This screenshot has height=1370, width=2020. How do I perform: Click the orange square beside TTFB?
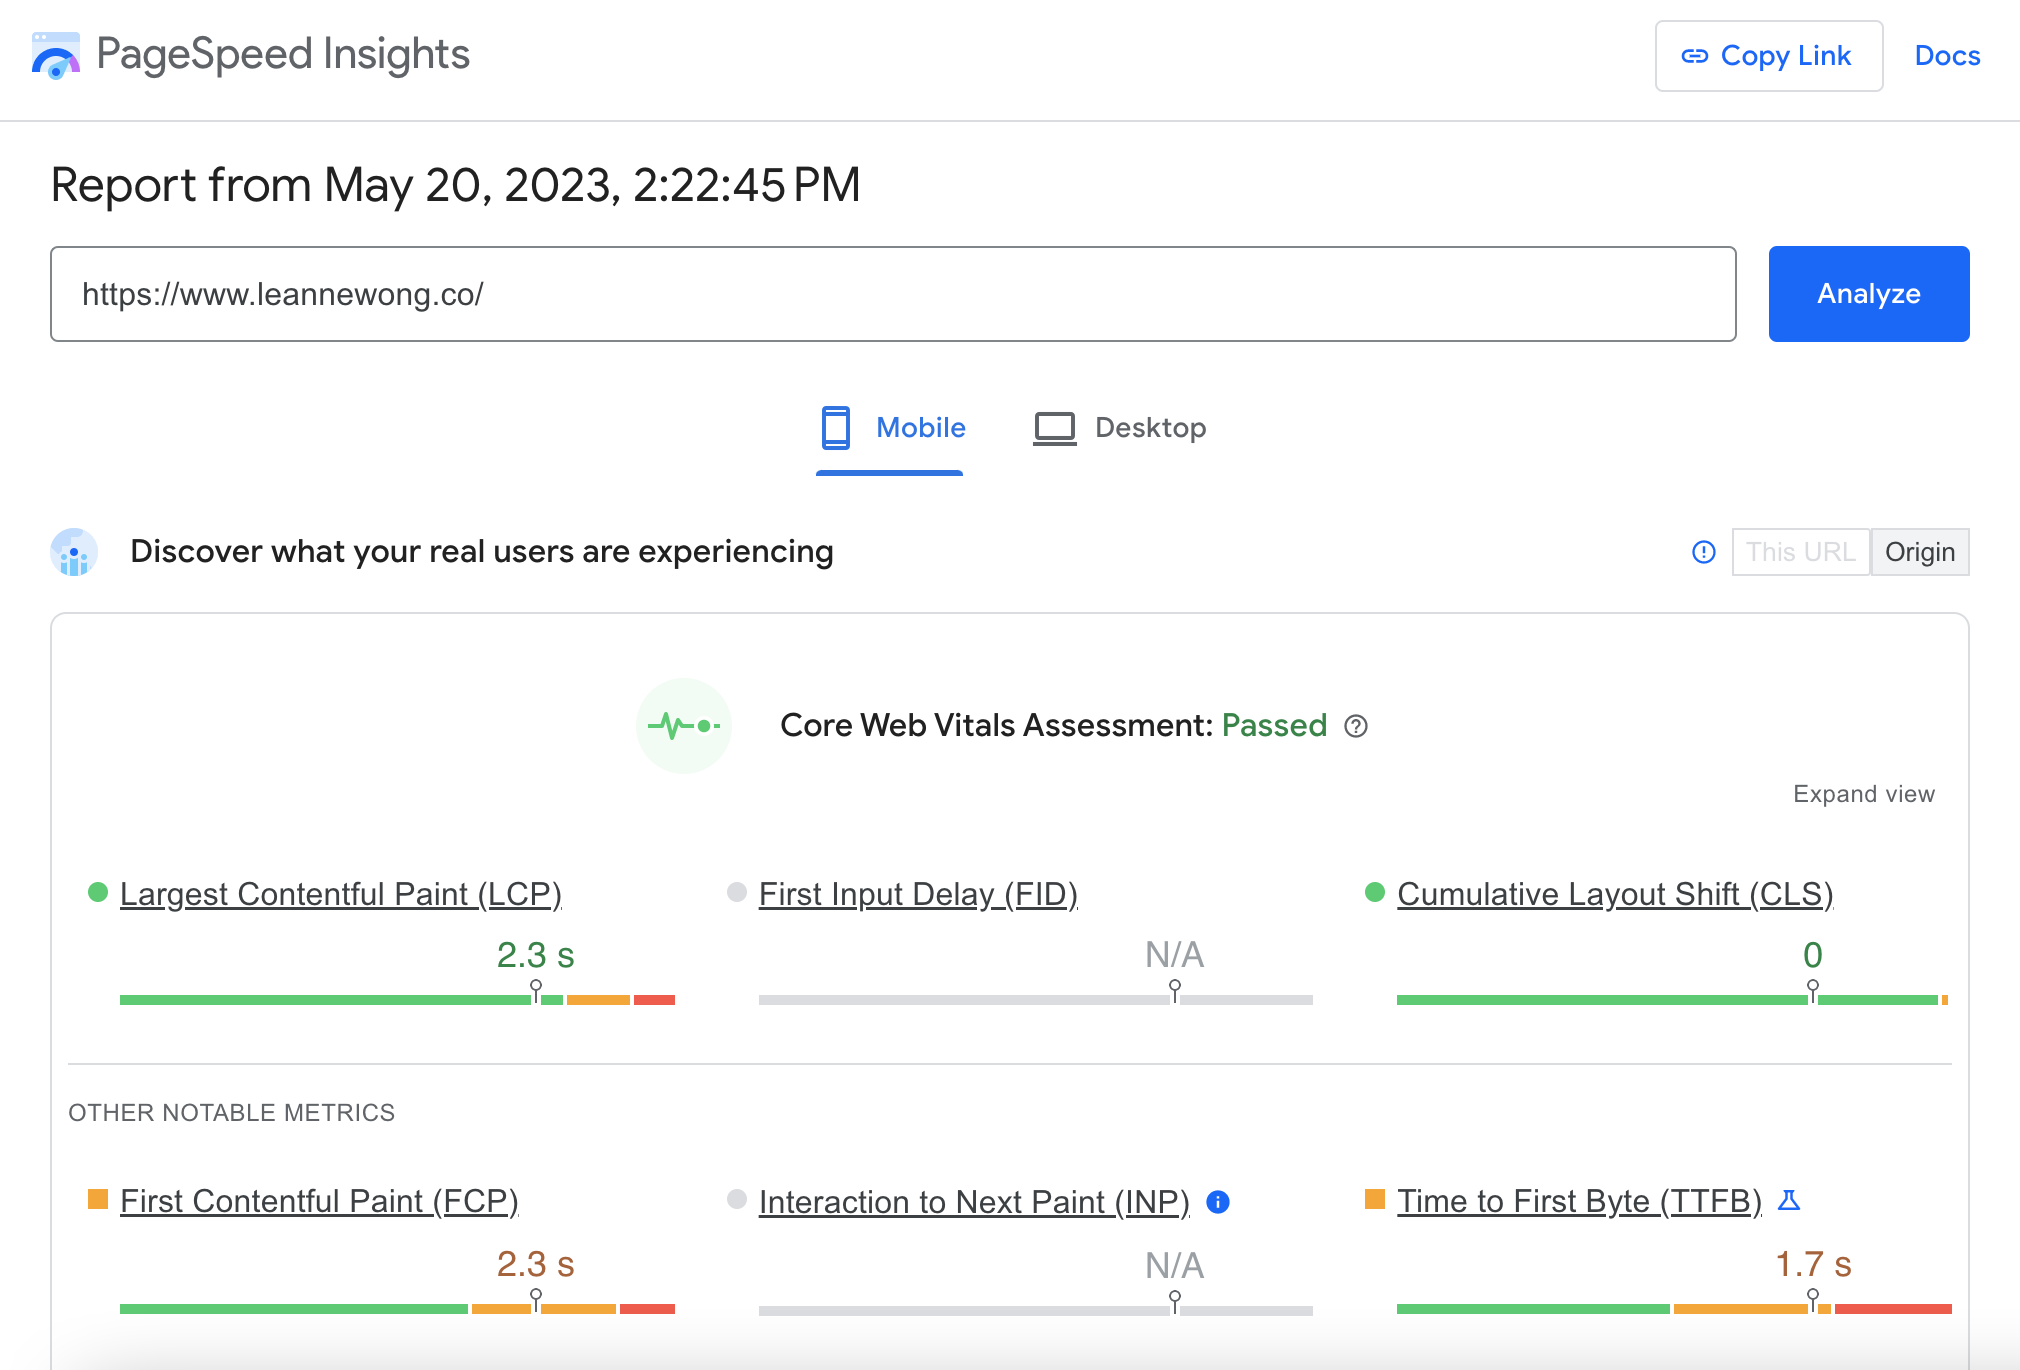[1375, 1199]
